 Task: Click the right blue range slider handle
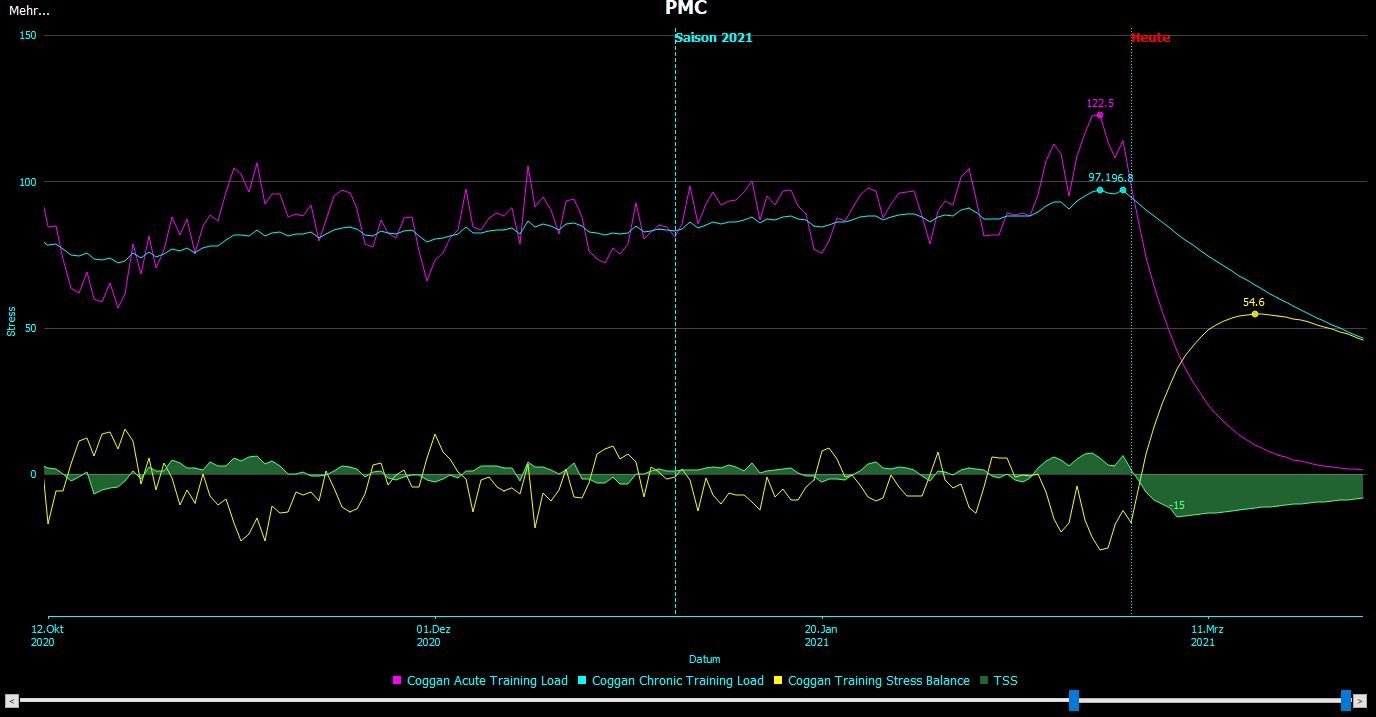[x=1346, y=700]
